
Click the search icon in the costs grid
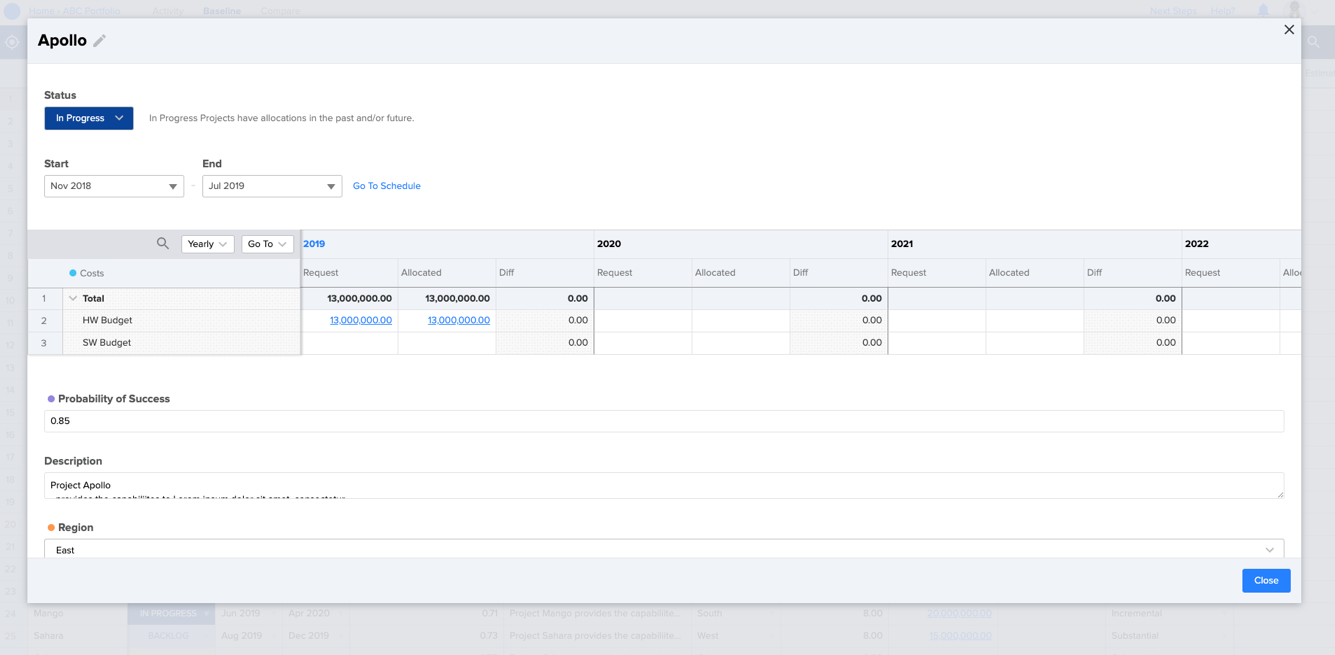(x=163, y=243)
